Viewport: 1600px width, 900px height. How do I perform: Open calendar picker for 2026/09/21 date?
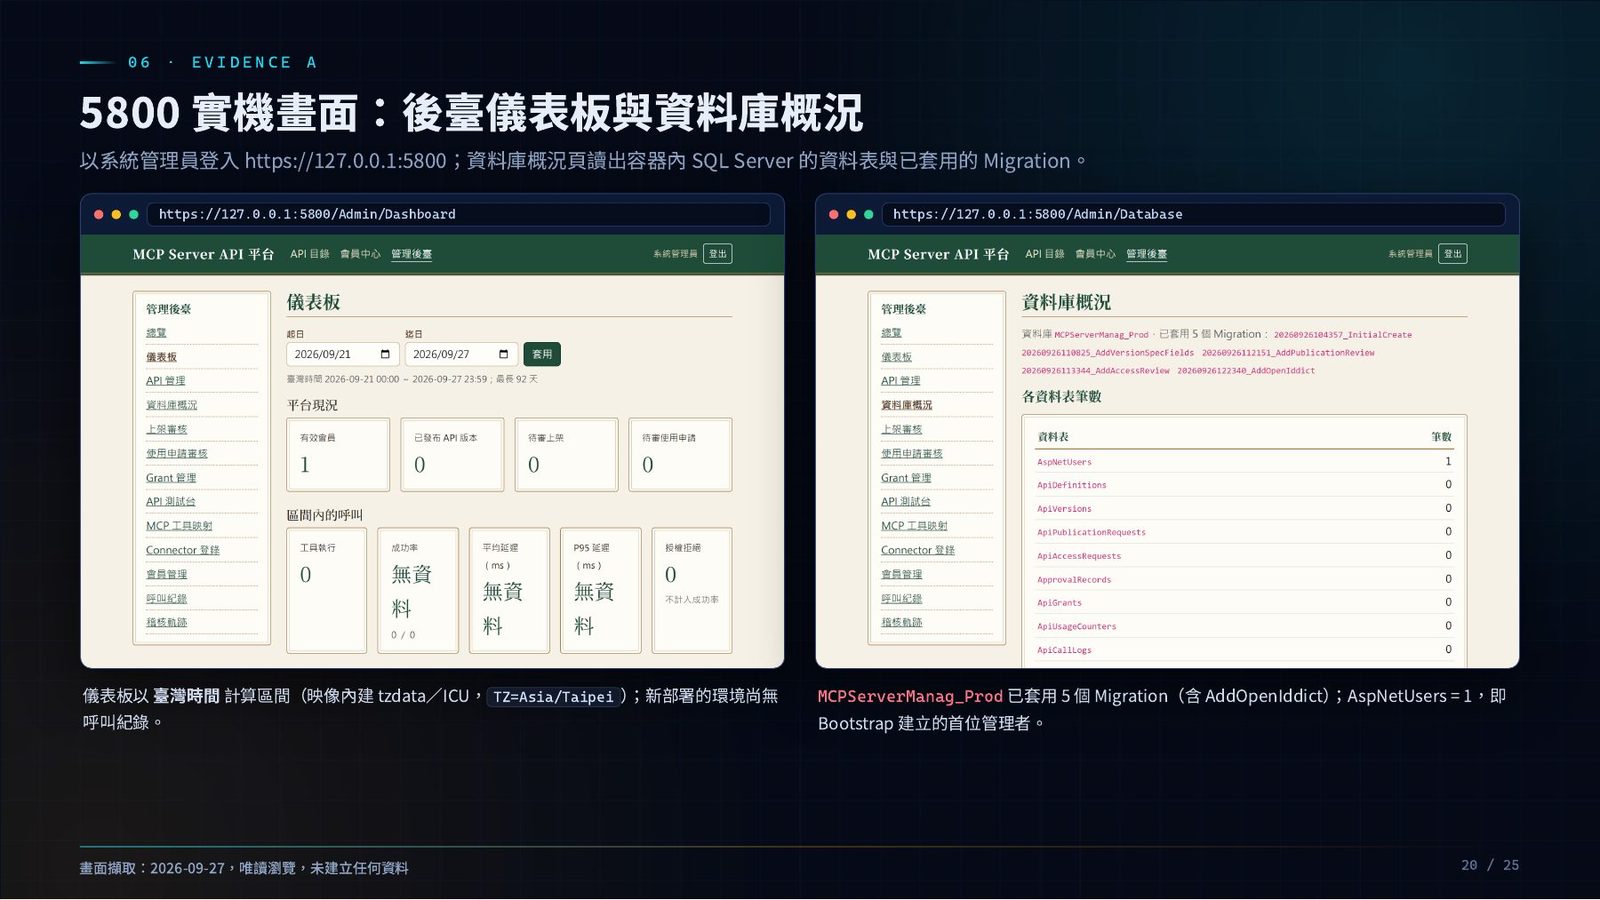(x=385, y=354)
